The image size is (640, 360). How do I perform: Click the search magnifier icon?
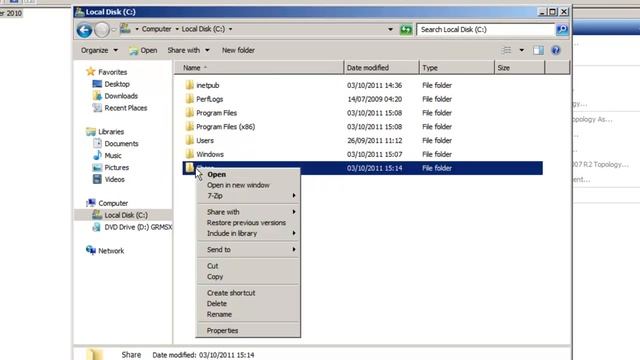[x=562, y=29]
